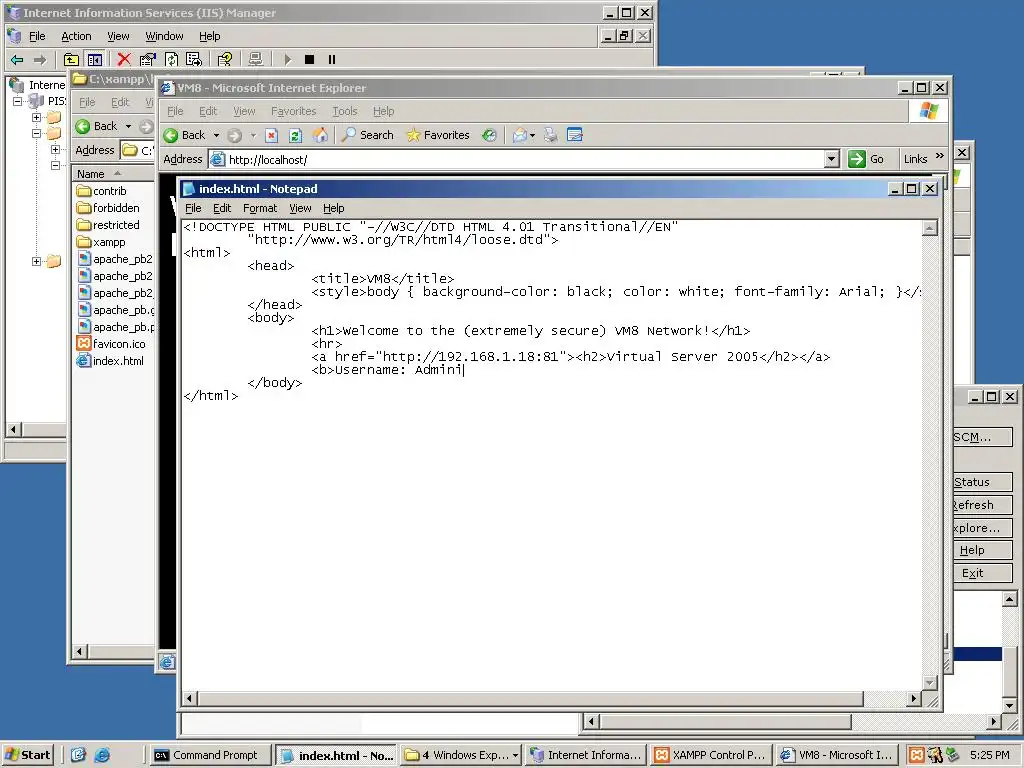Click the Explorer window Back button
The width and height of the screenshot is (1024, 768).
(96, 126)
